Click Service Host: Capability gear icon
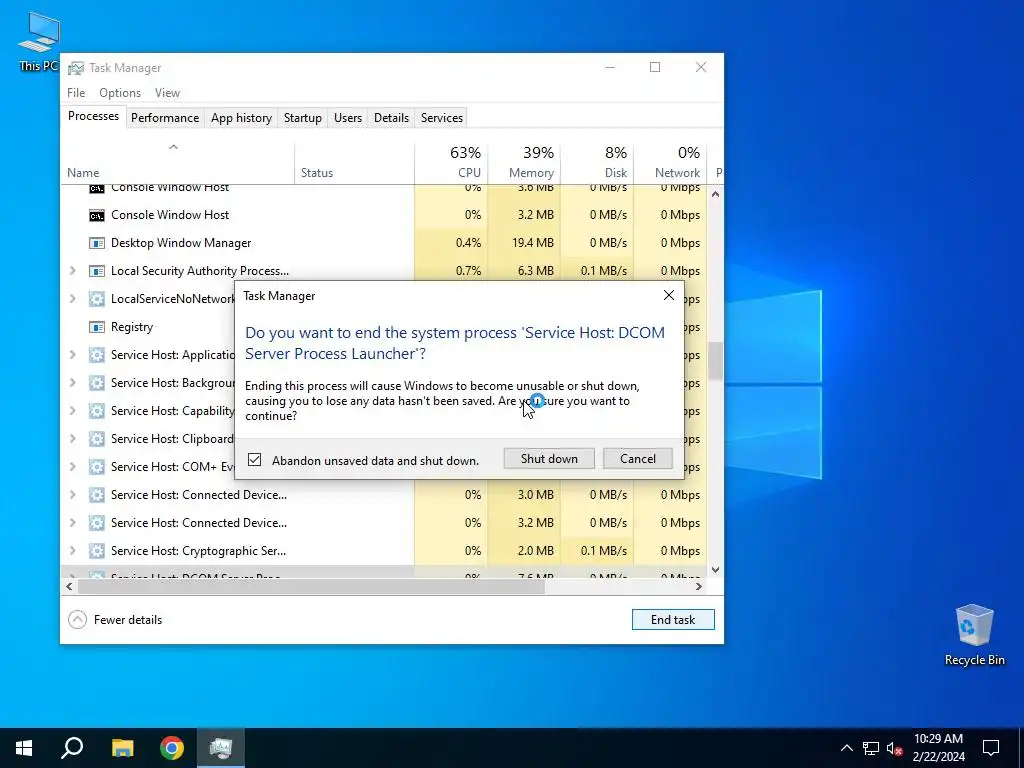The image size is (1024, 768). tap(97, 411)
